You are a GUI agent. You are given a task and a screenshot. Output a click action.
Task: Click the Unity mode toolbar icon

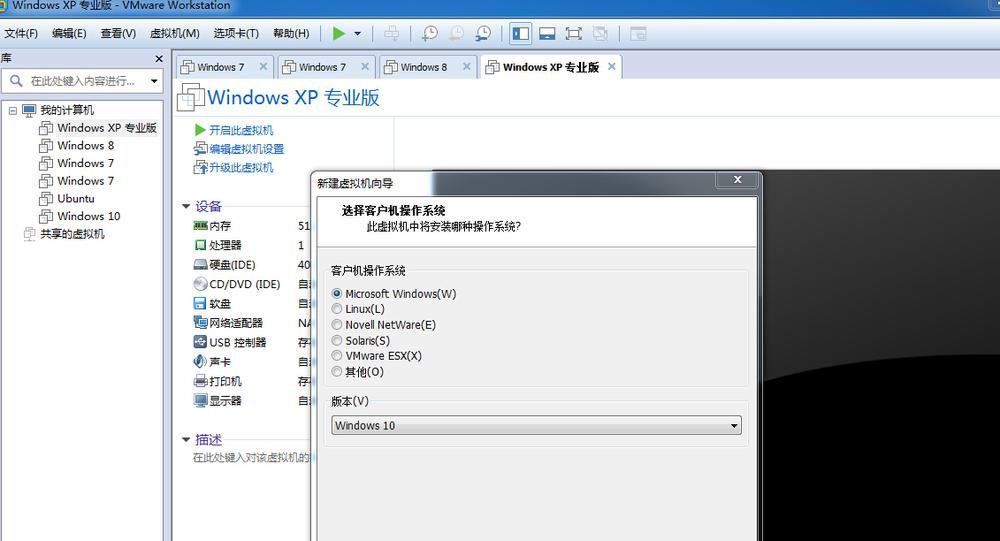[600, 33]
